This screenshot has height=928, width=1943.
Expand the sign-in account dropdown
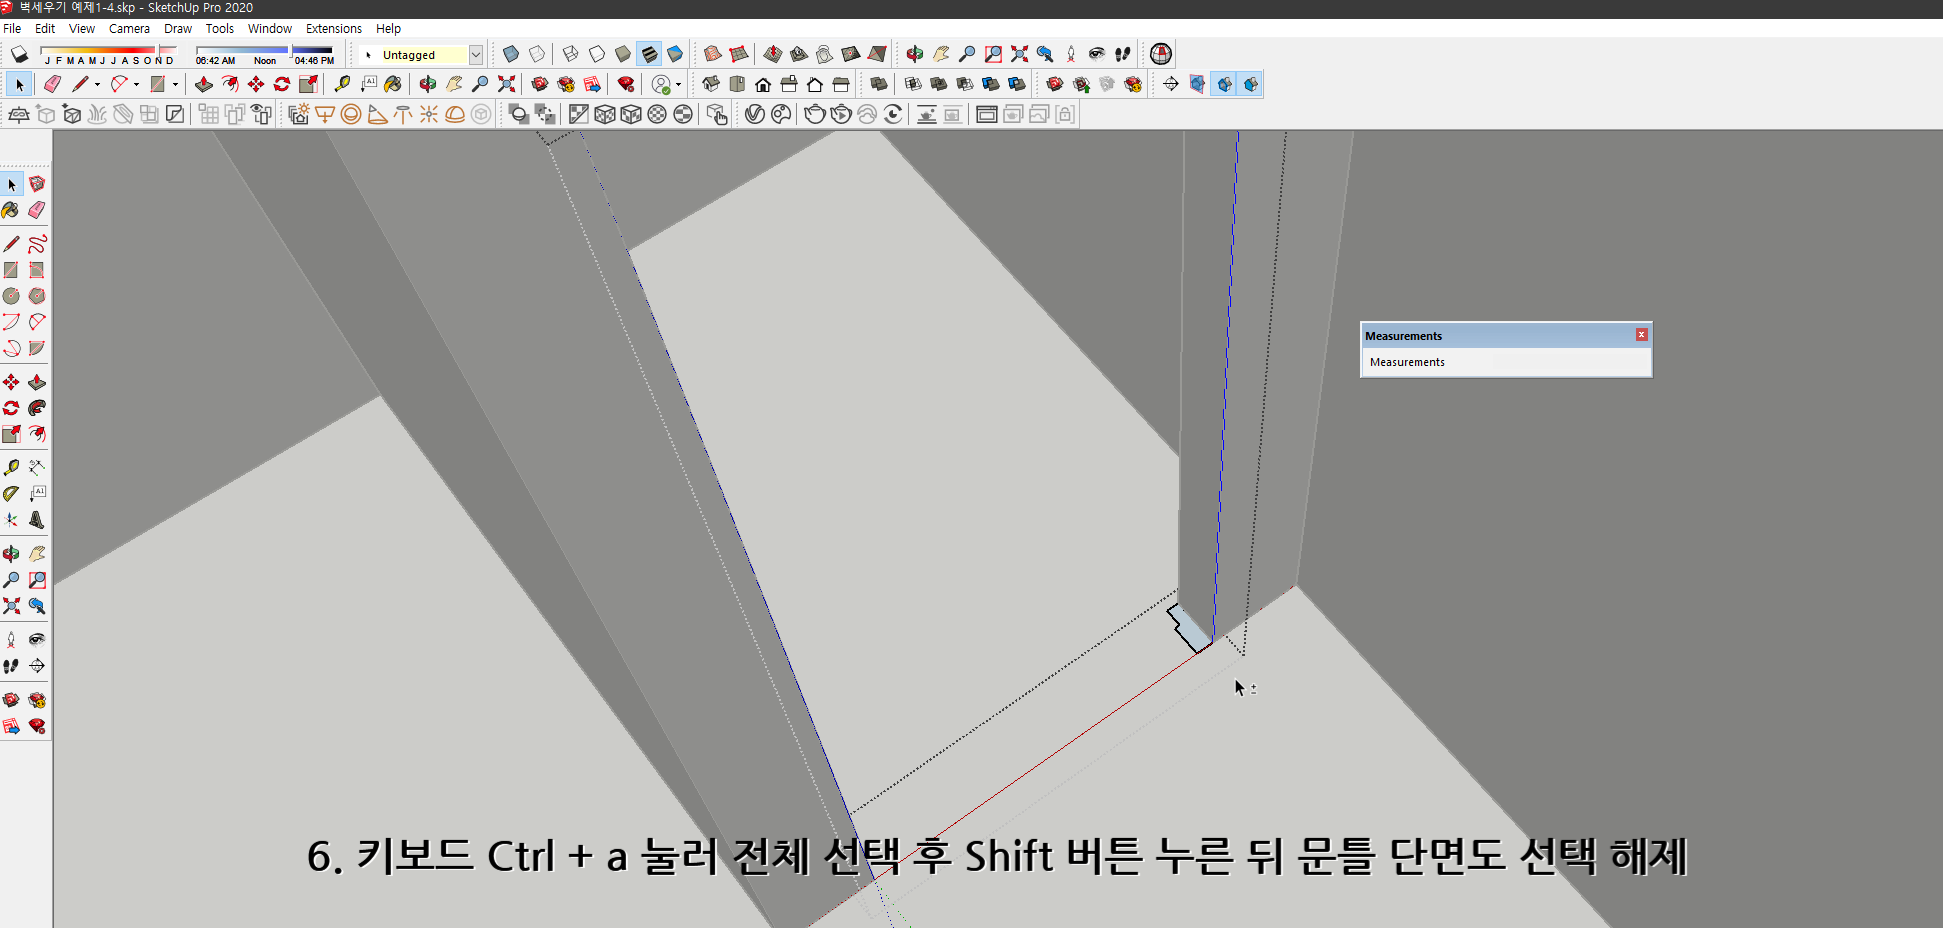(x=678, y=84)
